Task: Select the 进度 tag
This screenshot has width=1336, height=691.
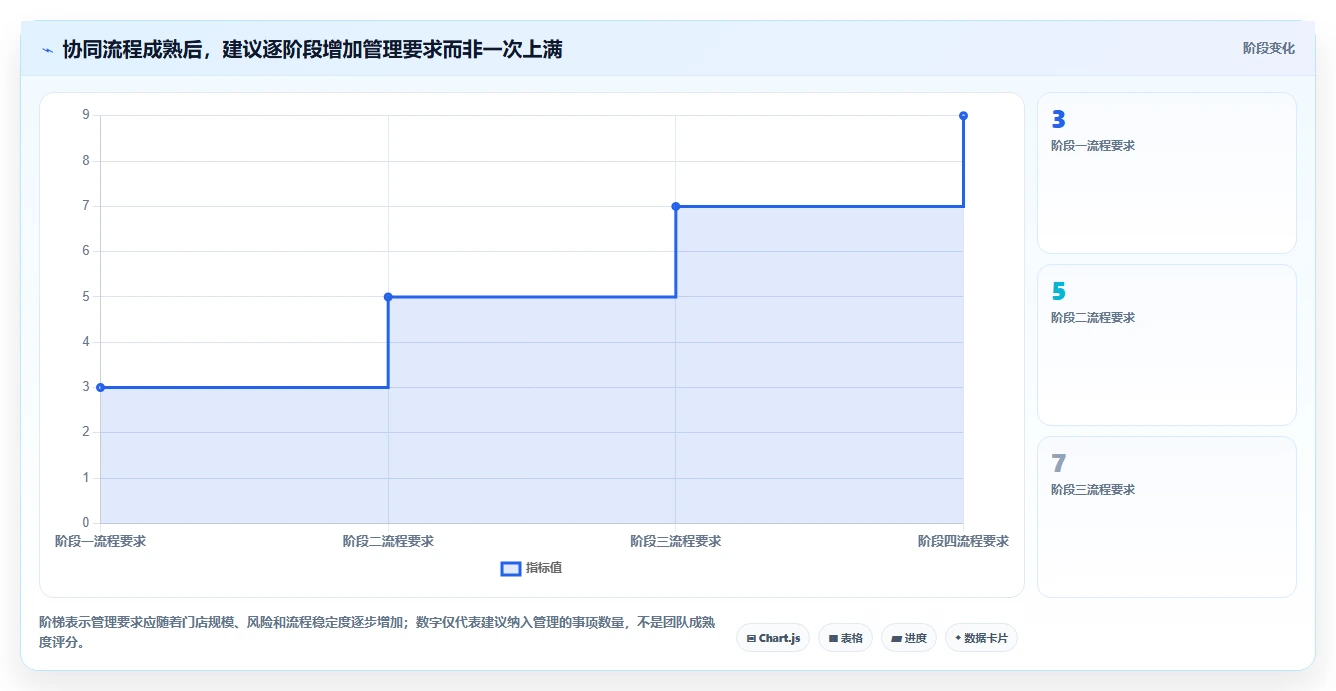Action: [909, 638]
